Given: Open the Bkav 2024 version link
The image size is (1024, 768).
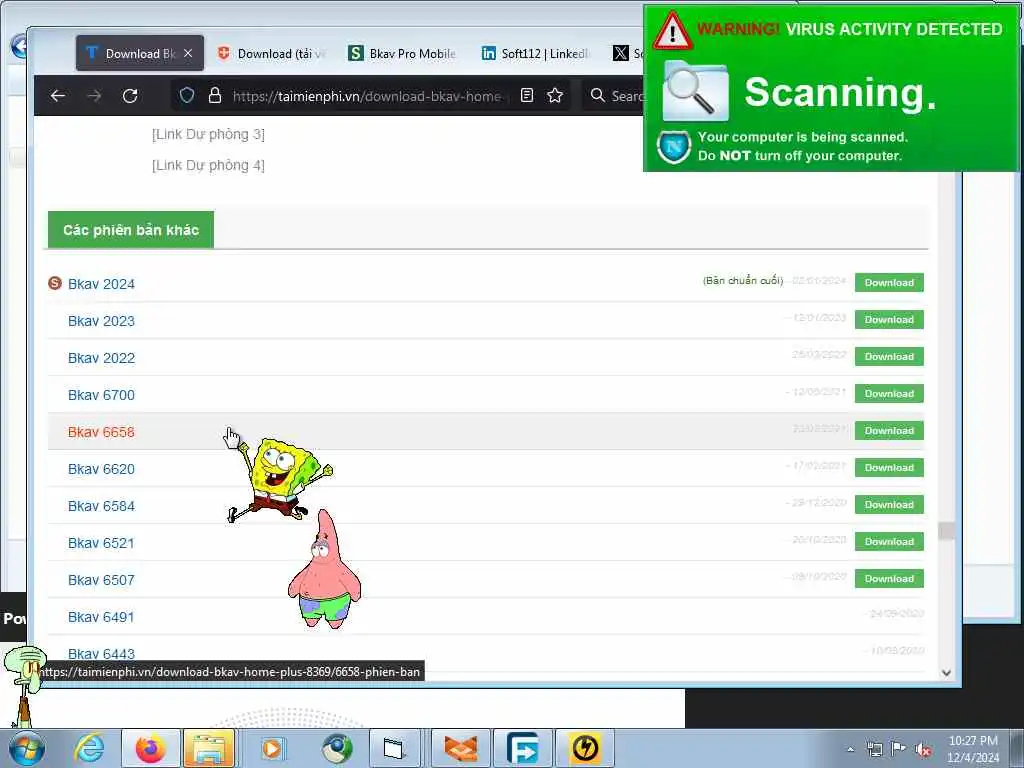Looking at the screenshot, I should point(101,284).
